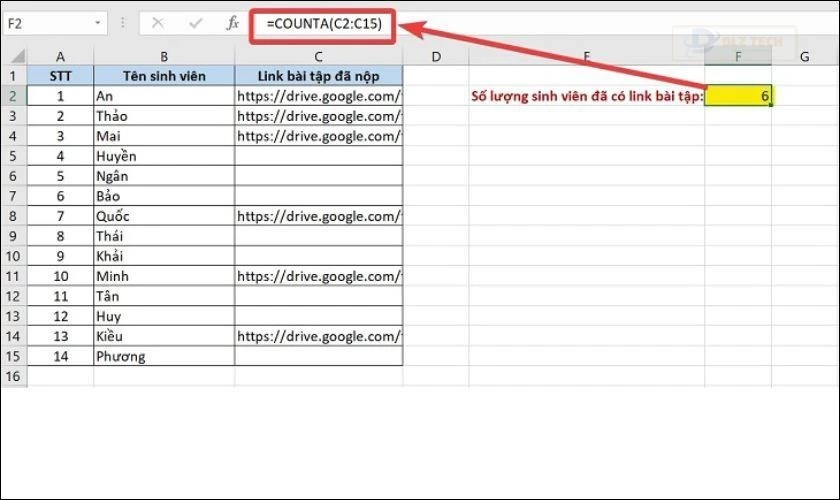Select column G header

point(805,56)
